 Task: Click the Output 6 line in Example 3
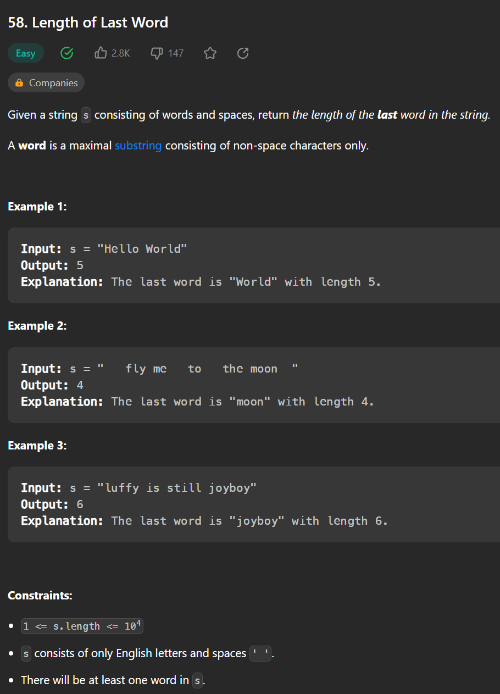(52, 505)
